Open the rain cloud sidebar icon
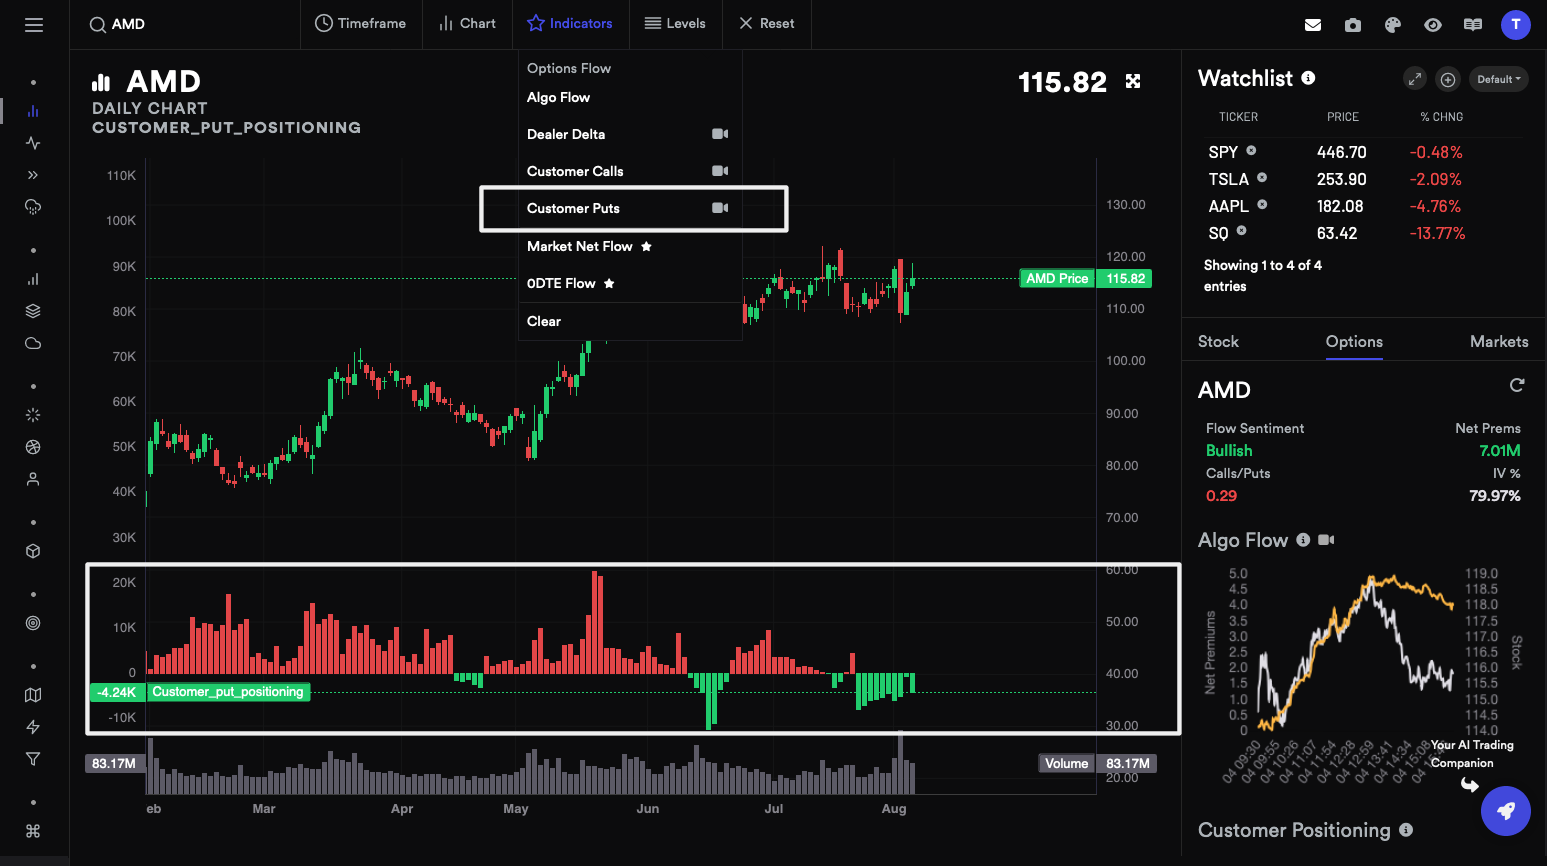1547x866 pixels. pyautogui.click(x=33, y=207)
